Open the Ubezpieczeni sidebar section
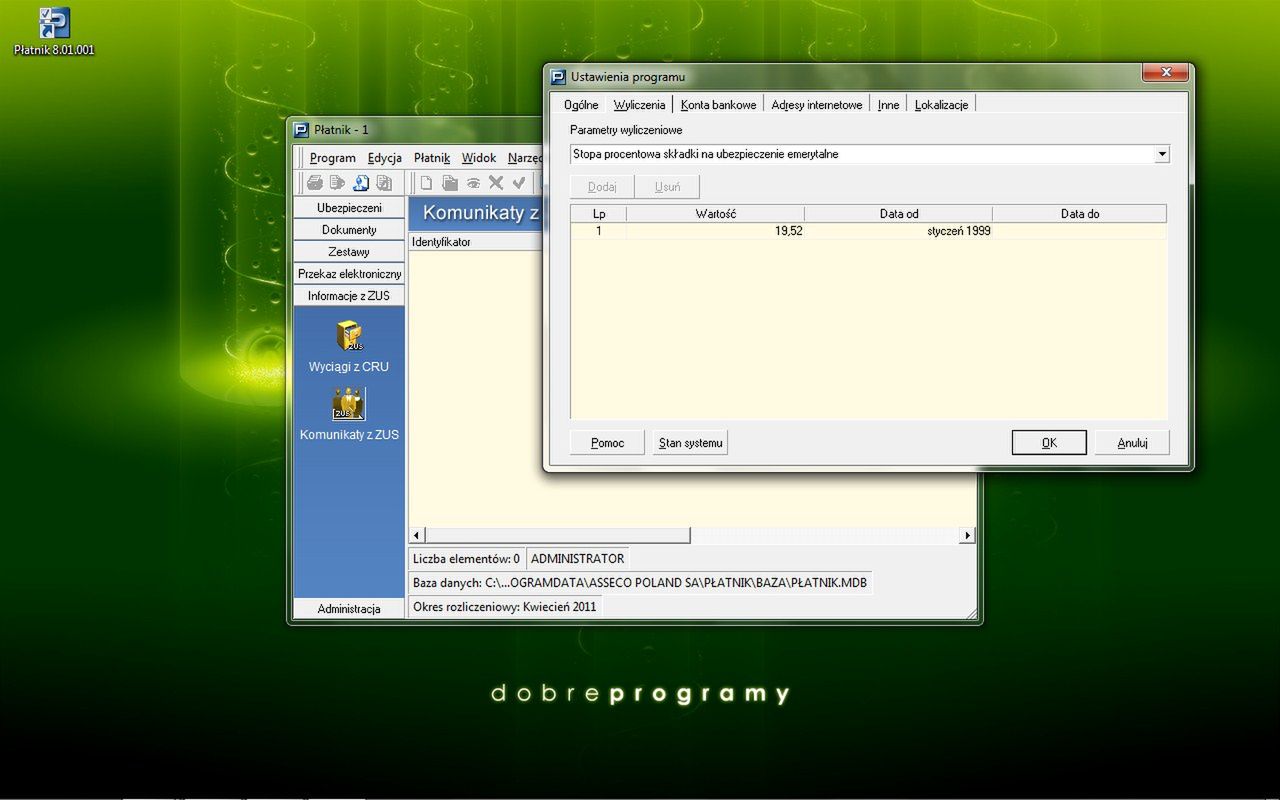Screen dimensions: 1280x800 point(349,208)
